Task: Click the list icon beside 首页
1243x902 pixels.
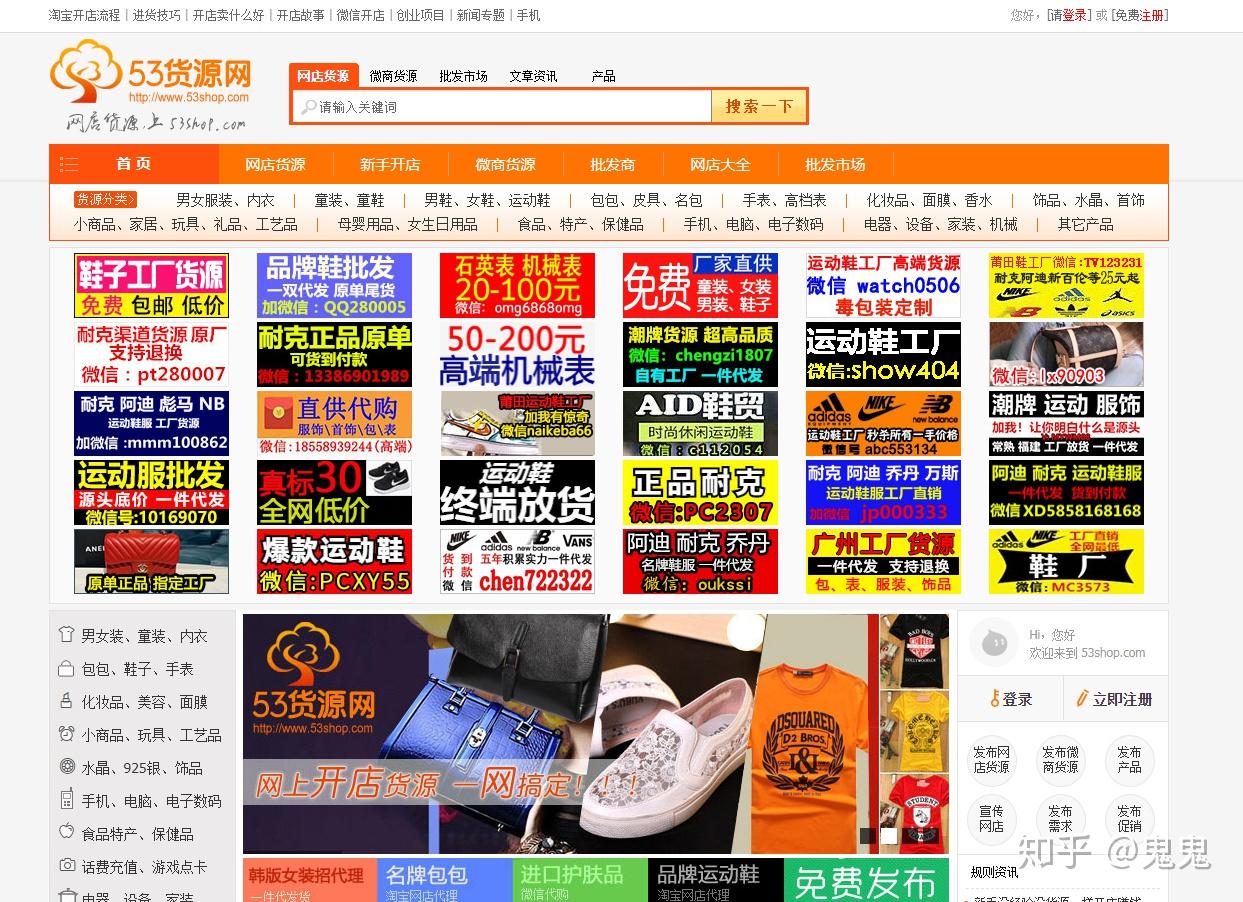Action: tap(69, 164)
